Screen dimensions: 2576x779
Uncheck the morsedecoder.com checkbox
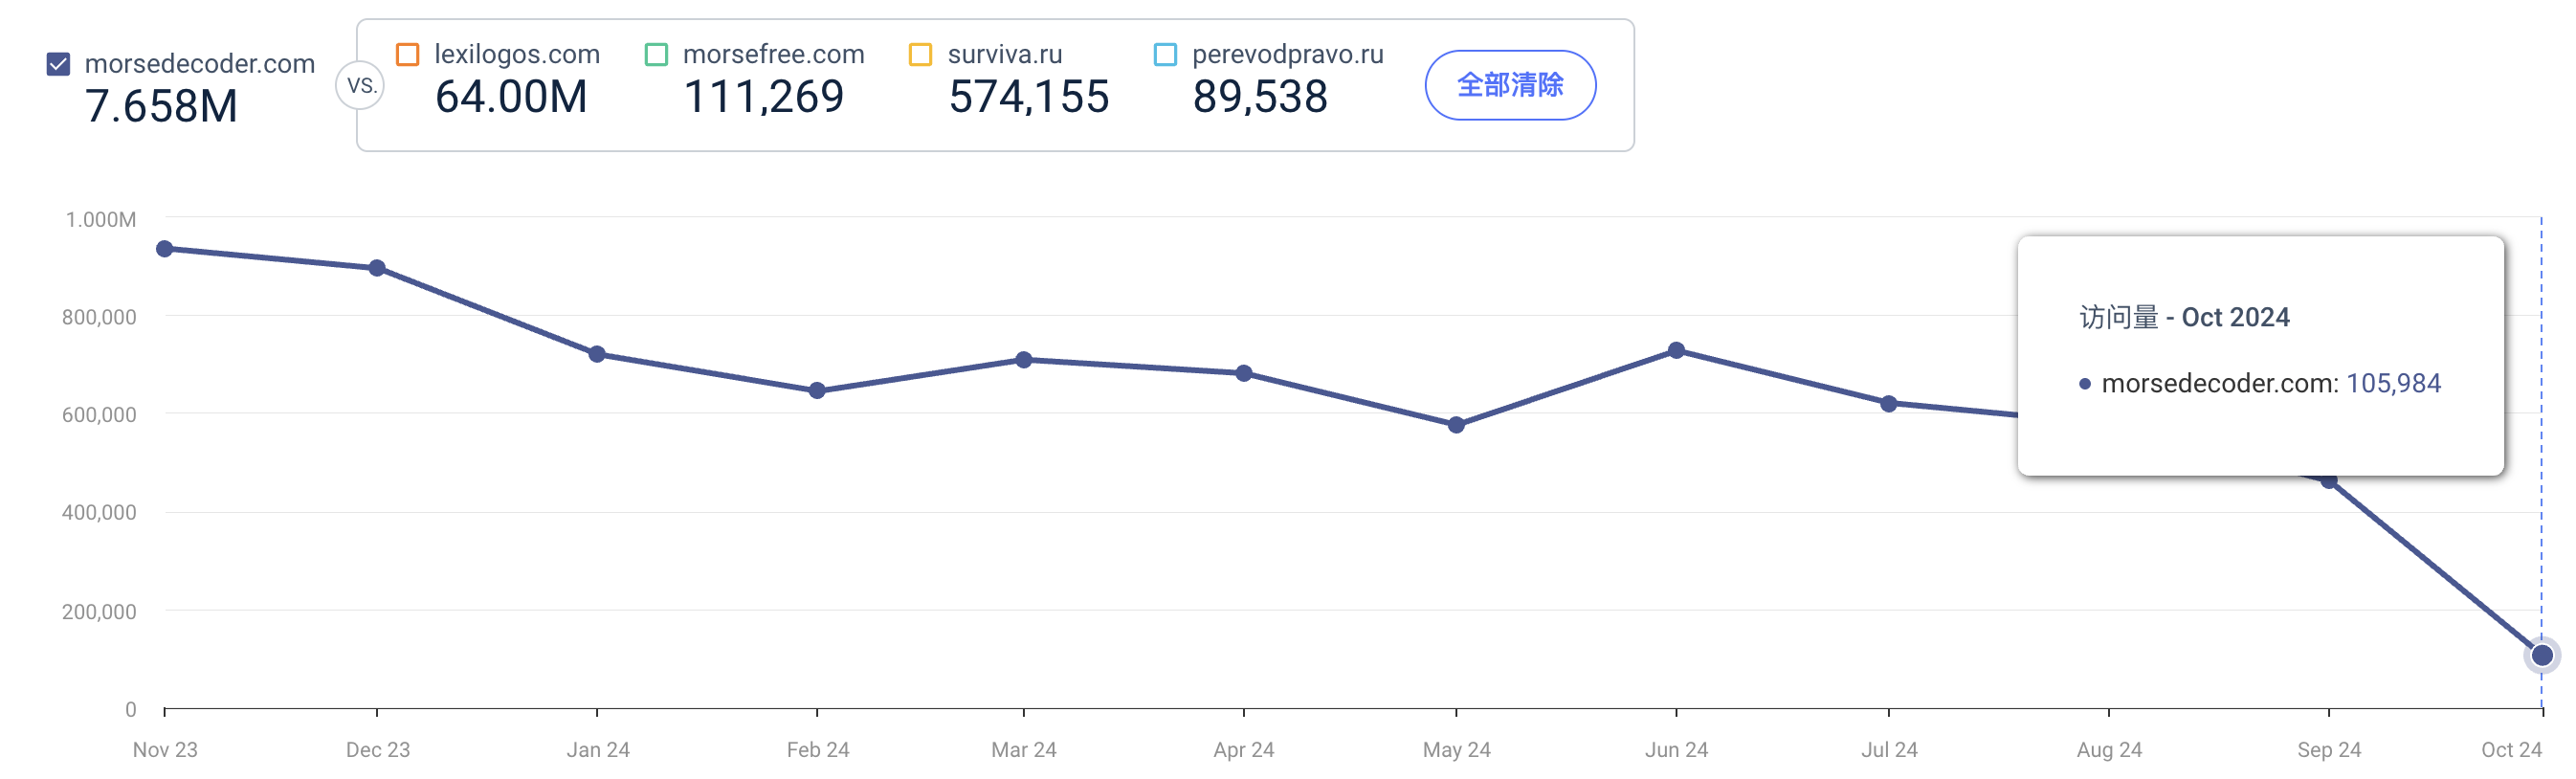tap(59, 64)
